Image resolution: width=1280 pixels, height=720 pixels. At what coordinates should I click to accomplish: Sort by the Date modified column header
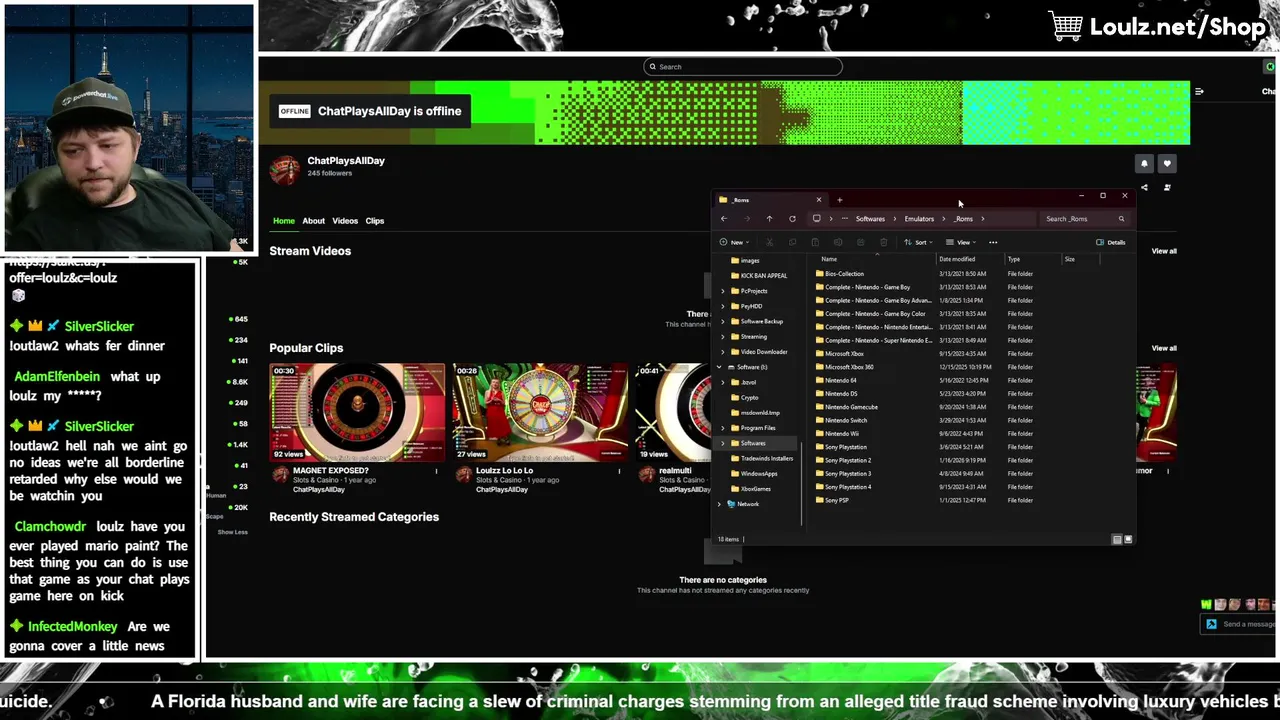click(x=957, y=259)
